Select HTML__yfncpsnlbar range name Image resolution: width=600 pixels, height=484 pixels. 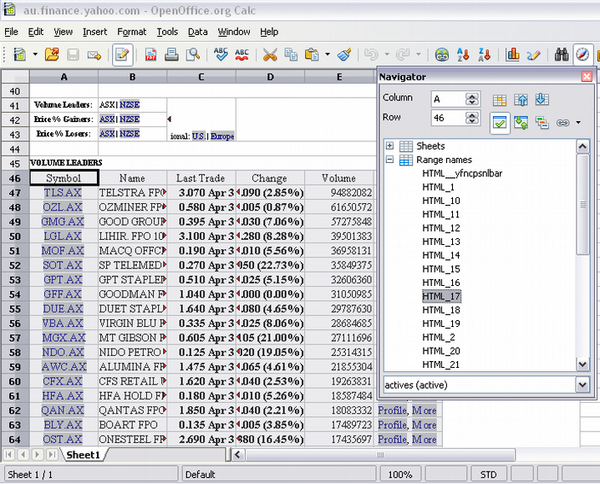(x=462, y=174)
